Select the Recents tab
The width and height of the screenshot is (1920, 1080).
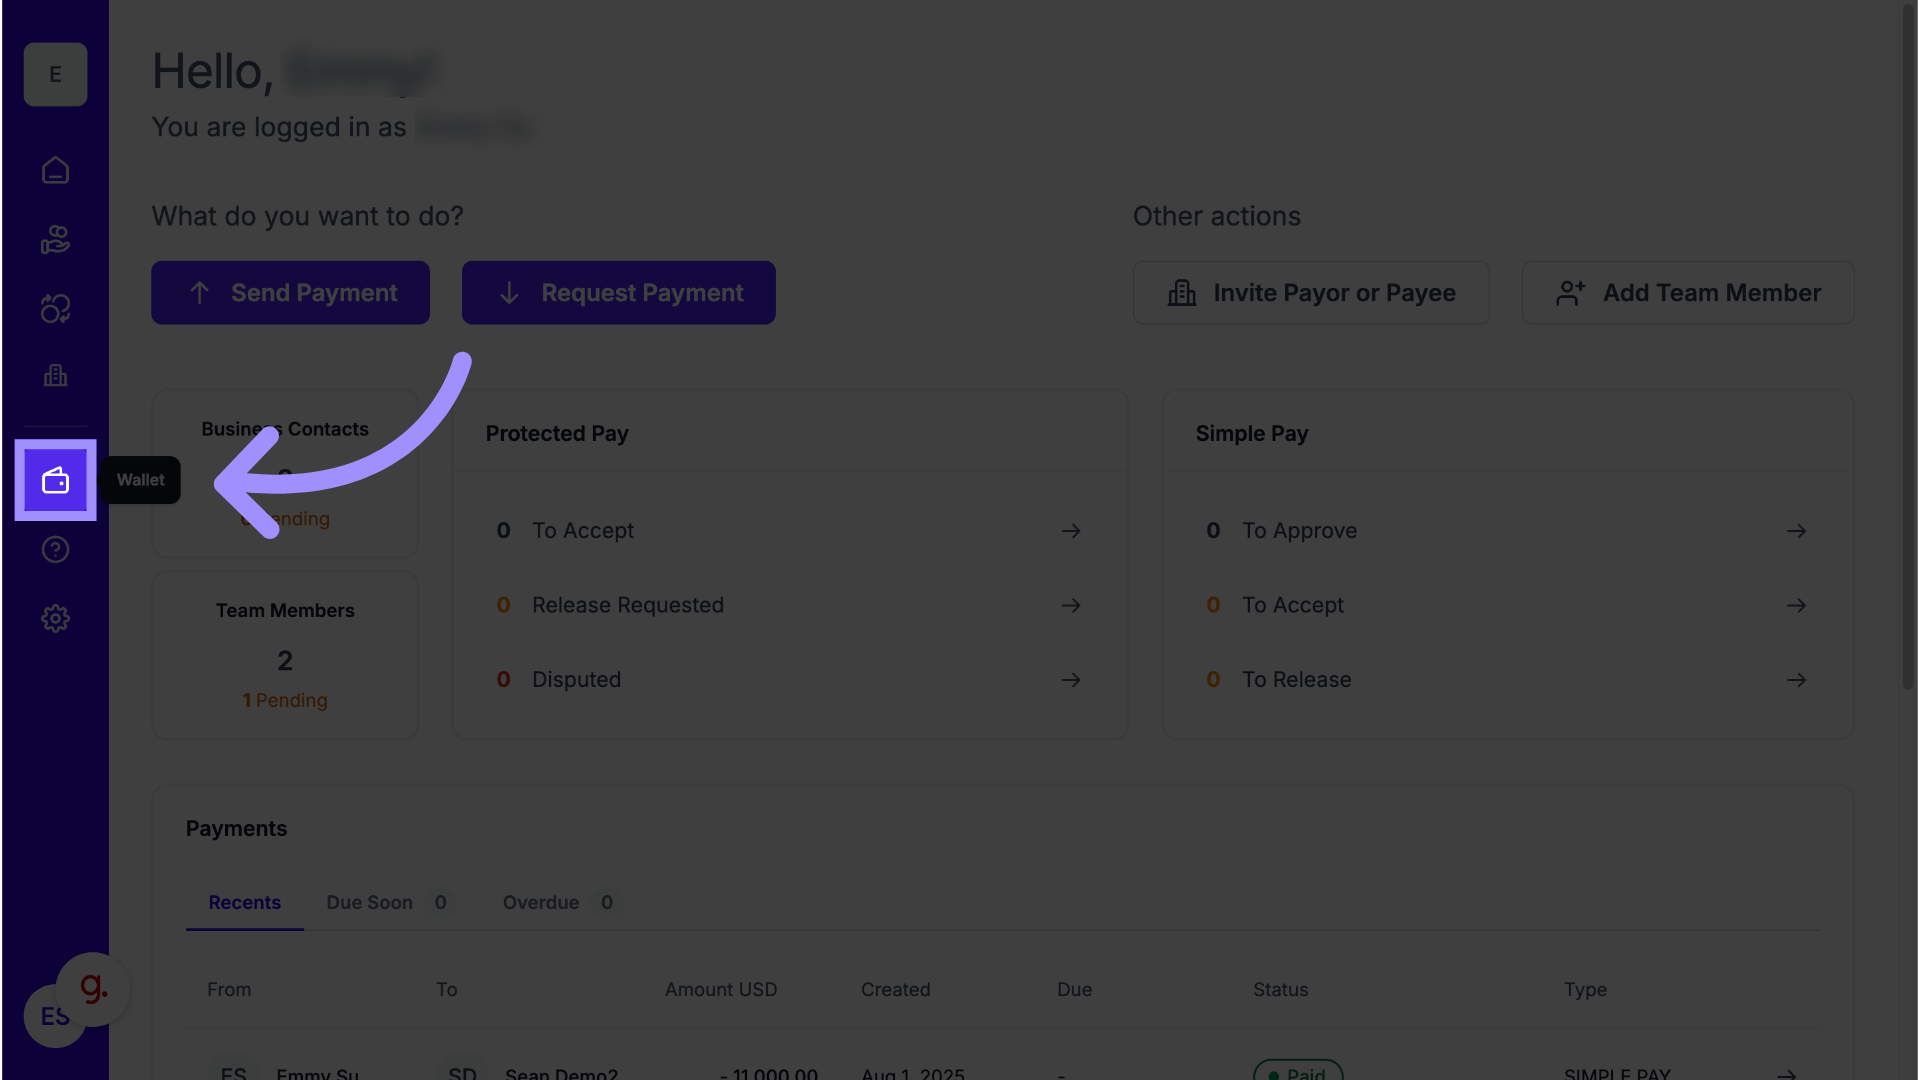coord(244,903)
